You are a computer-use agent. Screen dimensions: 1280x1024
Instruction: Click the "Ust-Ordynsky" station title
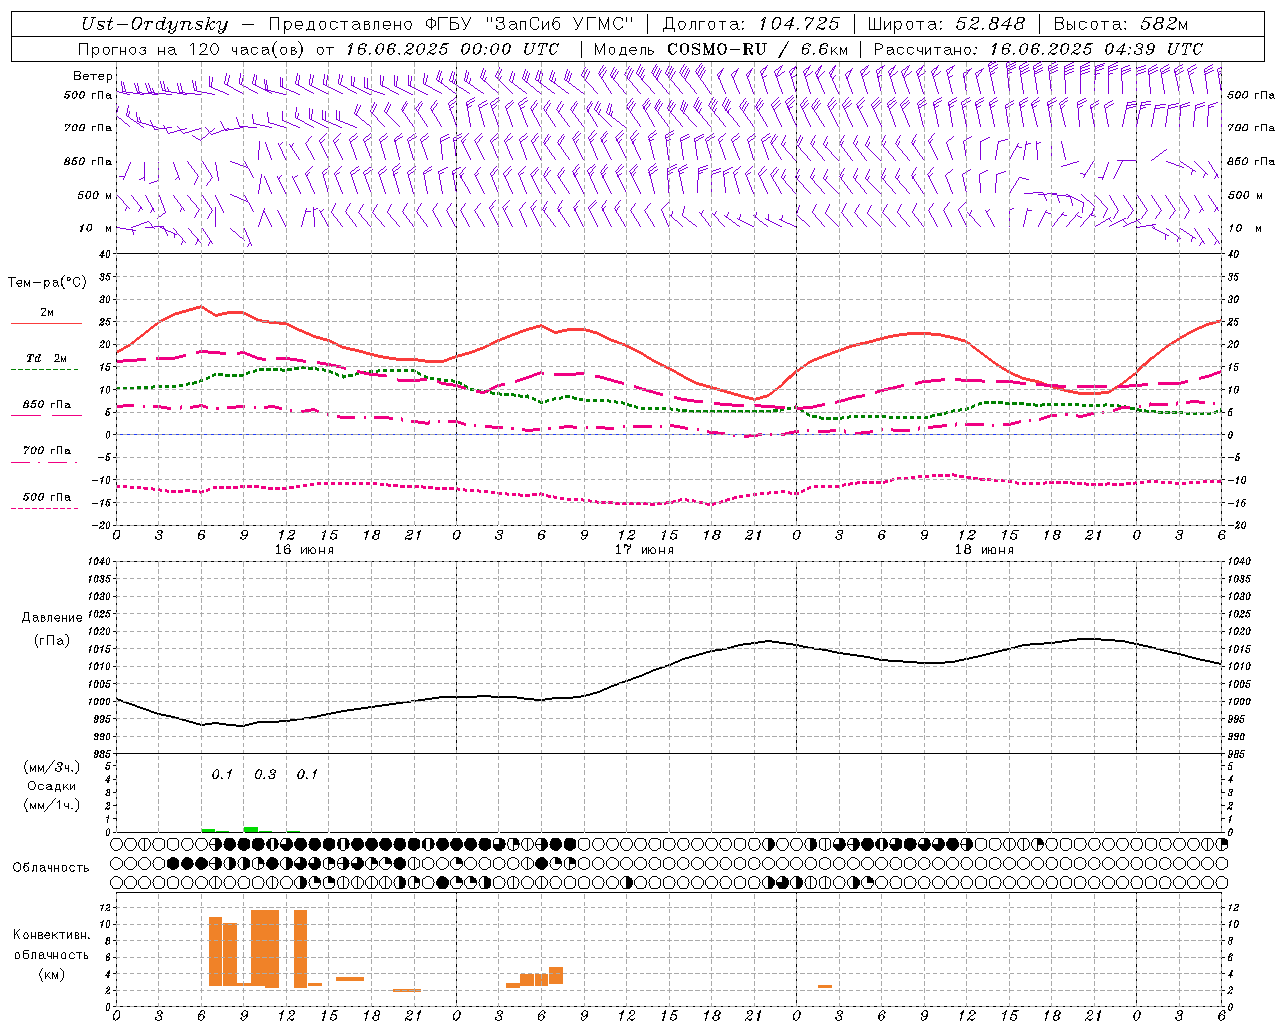153,25
